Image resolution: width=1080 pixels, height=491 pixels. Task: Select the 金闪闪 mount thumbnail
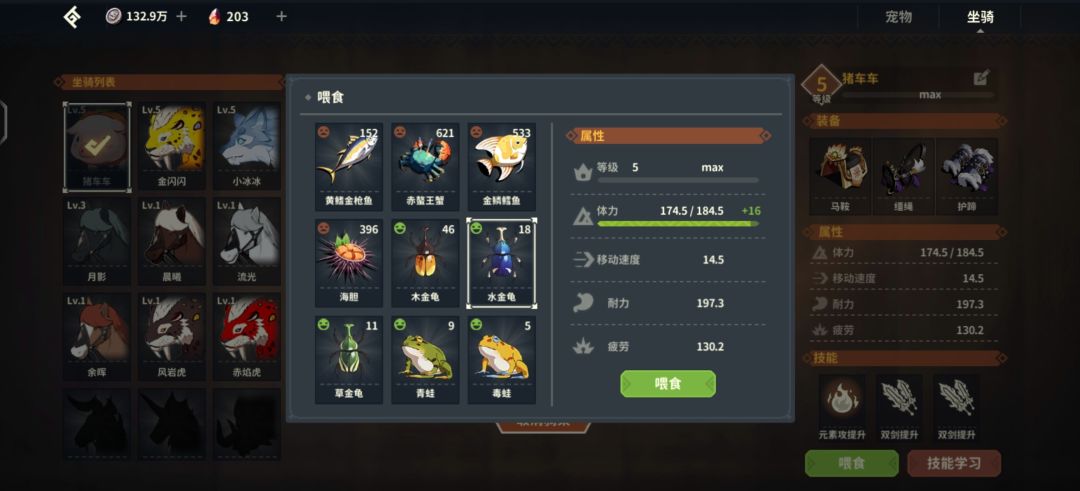[172, 147]
